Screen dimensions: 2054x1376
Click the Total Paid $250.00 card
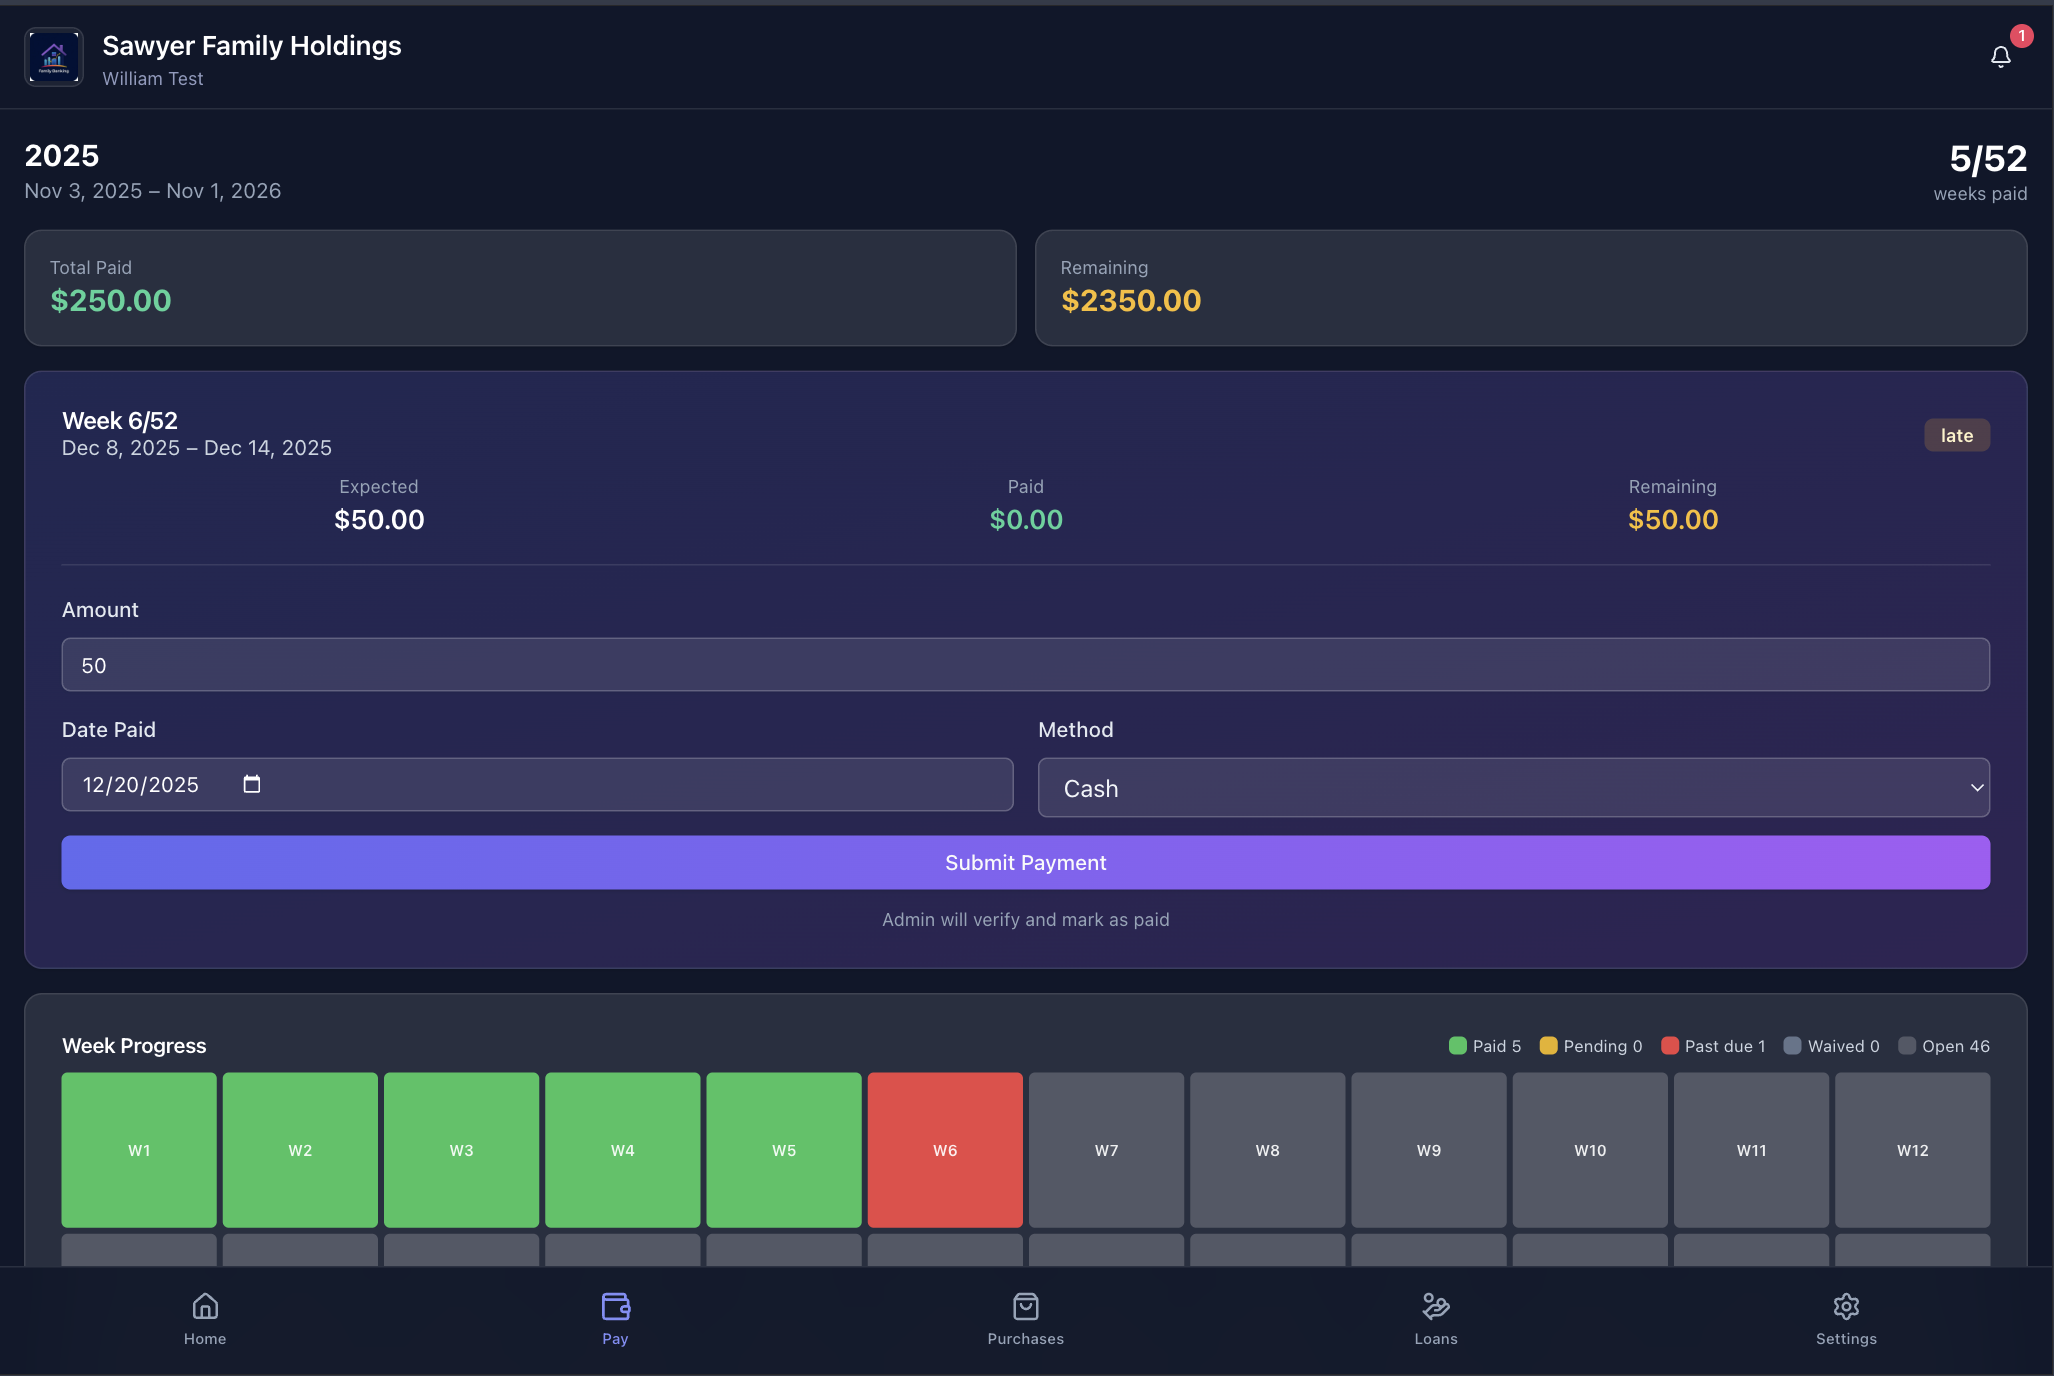(x=520, y=288)
